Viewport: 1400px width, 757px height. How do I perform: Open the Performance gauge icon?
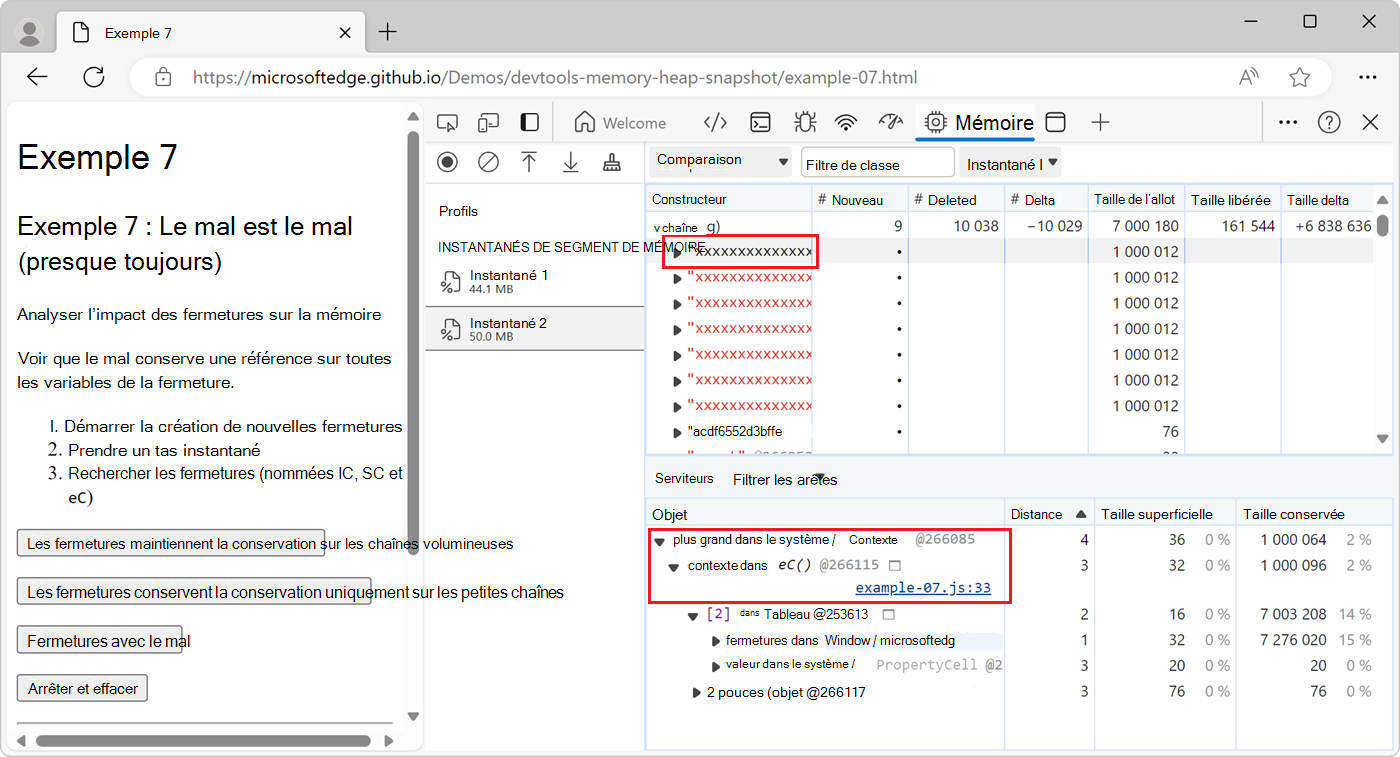[x=890, y=123]
